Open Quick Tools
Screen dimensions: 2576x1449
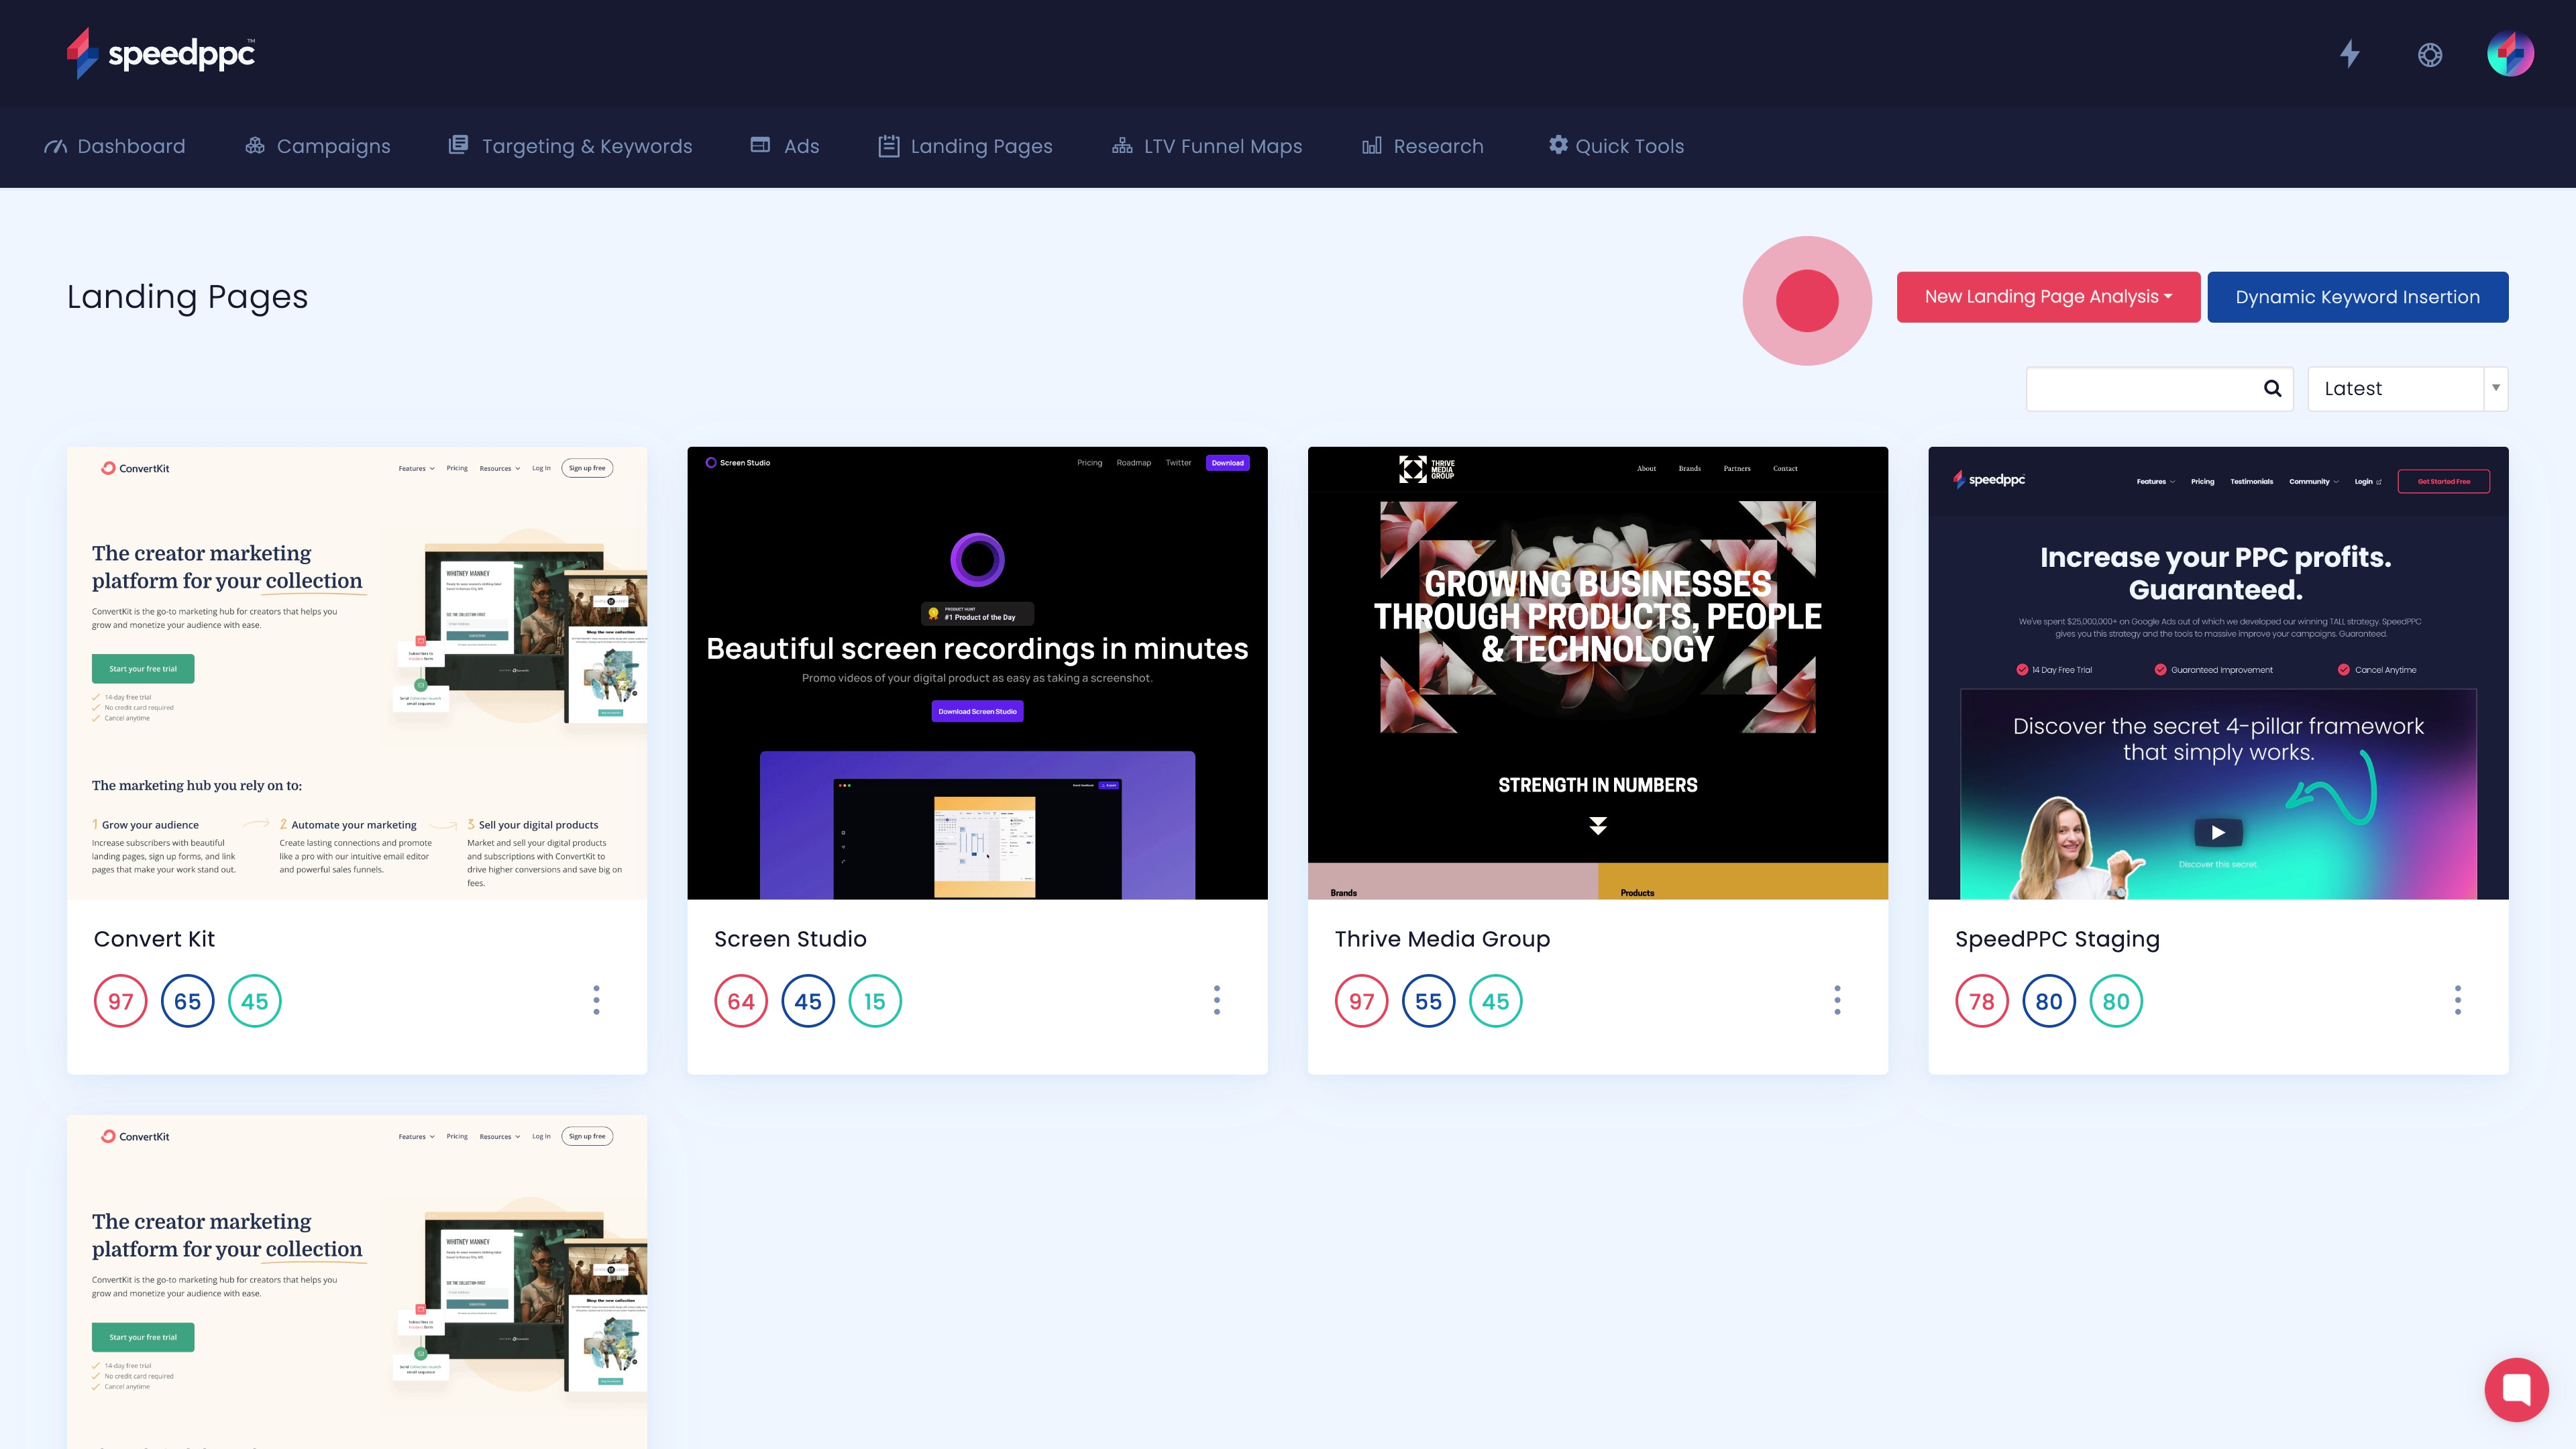point(1615,146)
